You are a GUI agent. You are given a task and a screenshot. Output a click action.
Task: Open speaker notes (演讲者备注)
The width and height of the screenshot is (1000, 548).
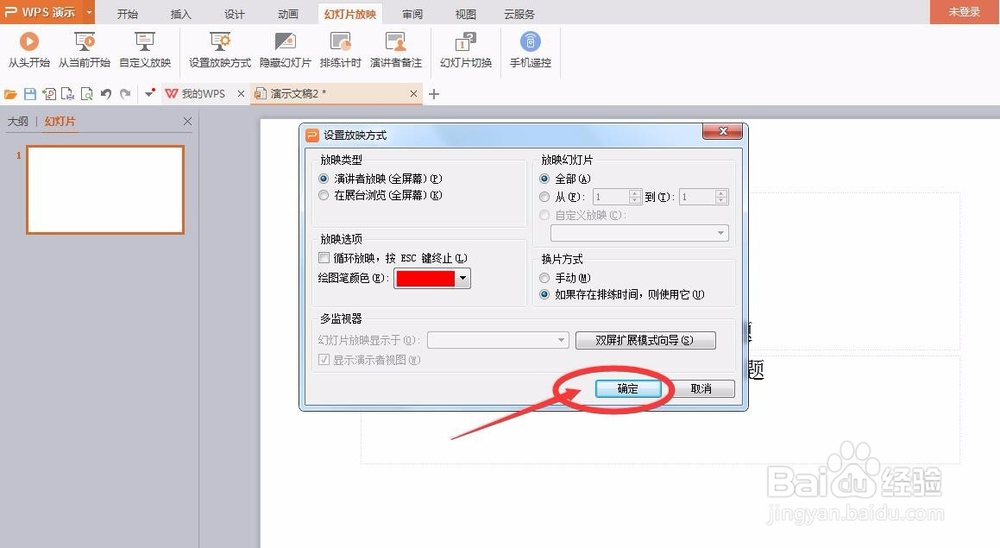point(395,49)
